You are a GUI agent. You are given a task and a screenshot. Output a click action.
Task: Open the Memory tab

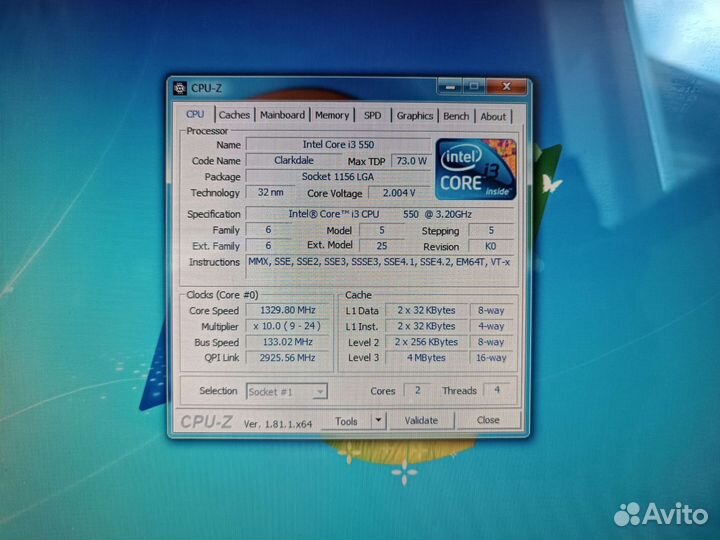pyautogui.click(x=332, y=115)
